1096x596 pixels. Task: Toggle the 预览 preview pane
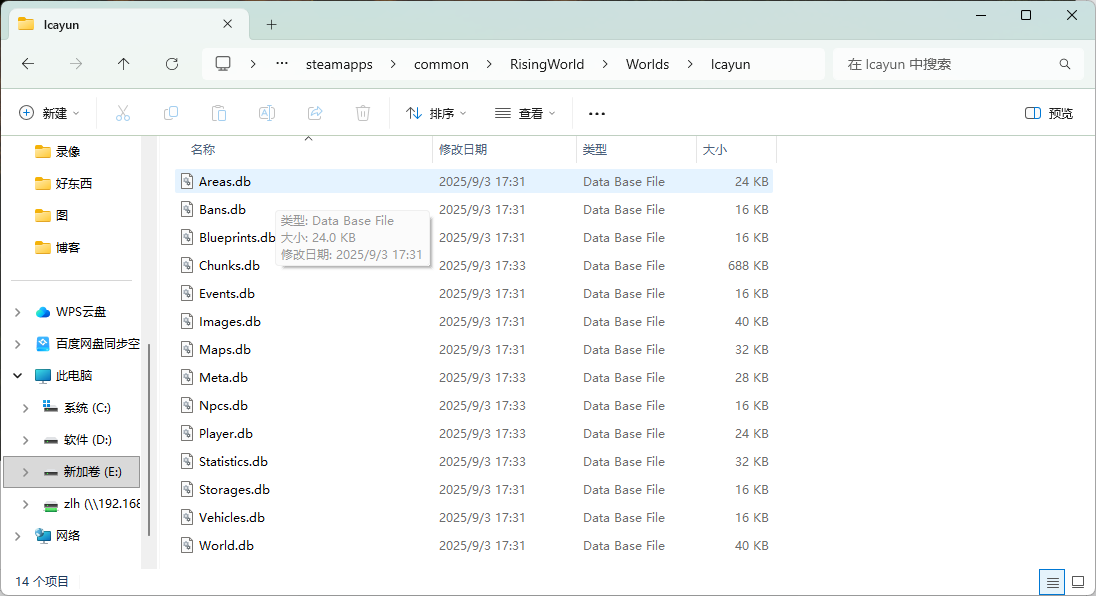[1049, 113]
